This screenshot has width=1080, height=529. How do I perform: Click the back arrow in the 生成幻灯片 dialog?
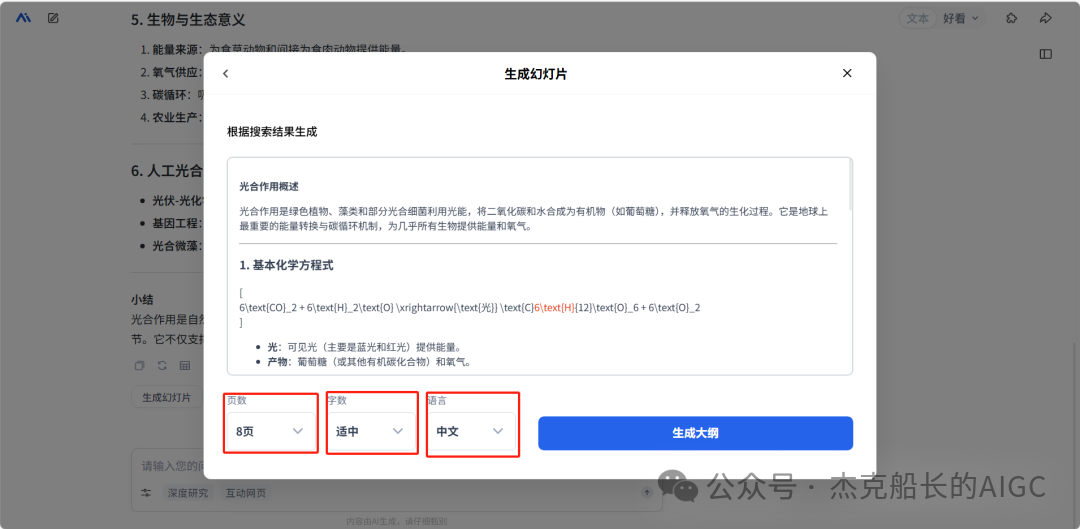pos(225,74)
